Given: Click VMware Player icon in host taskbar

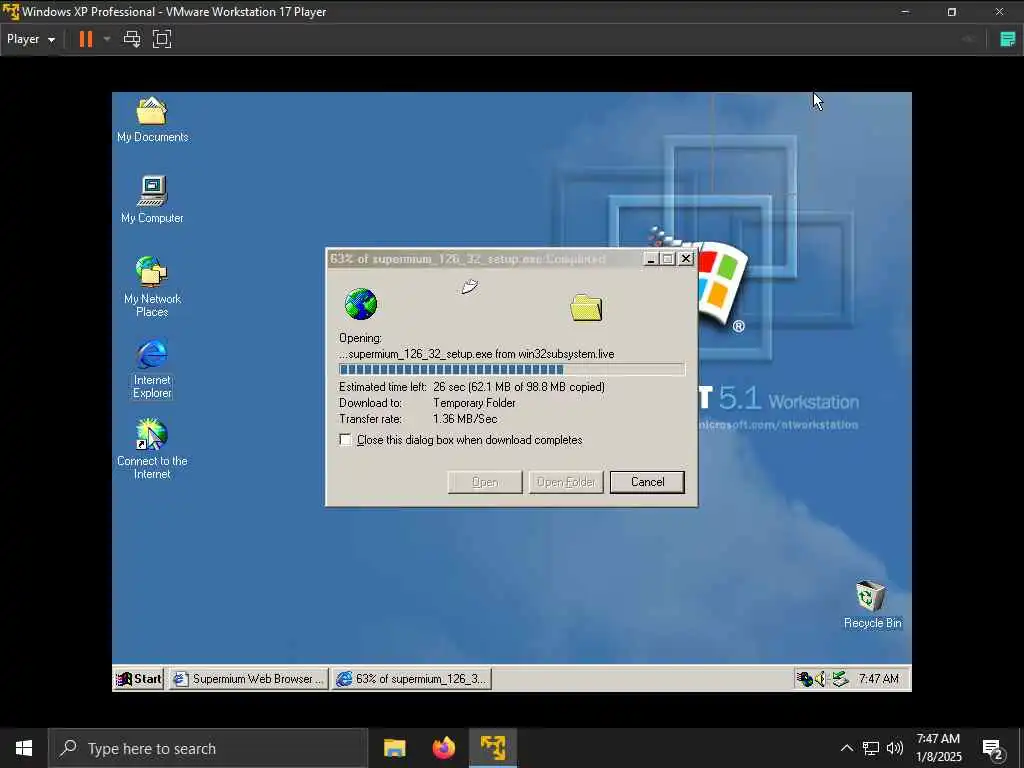Looking at the screenshot, I should point(493,748).
